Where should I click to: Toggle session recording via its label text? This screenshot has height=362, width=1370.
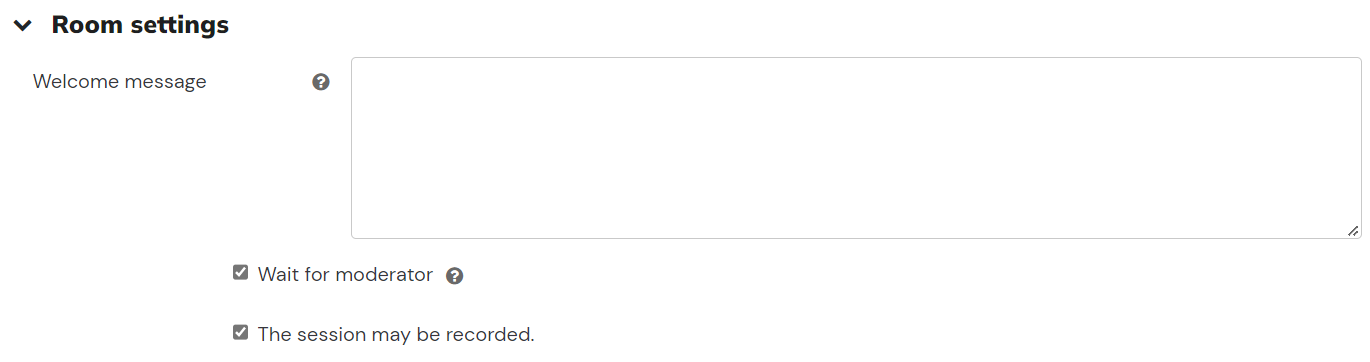(396, 335)
